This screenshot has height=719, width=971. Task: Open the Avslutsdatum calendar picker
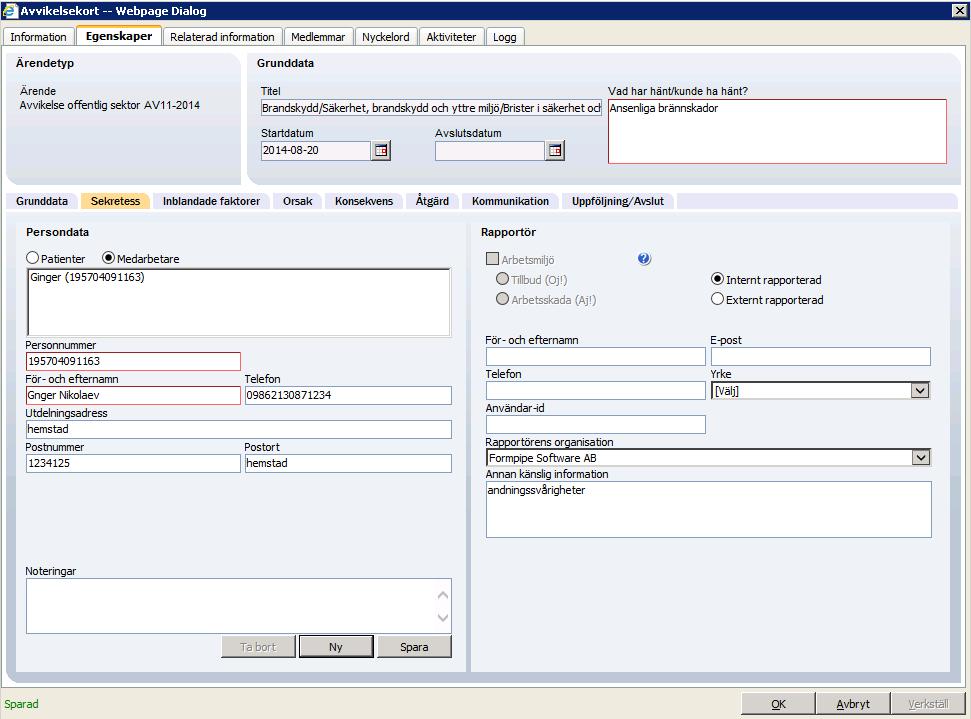(555, 150)
